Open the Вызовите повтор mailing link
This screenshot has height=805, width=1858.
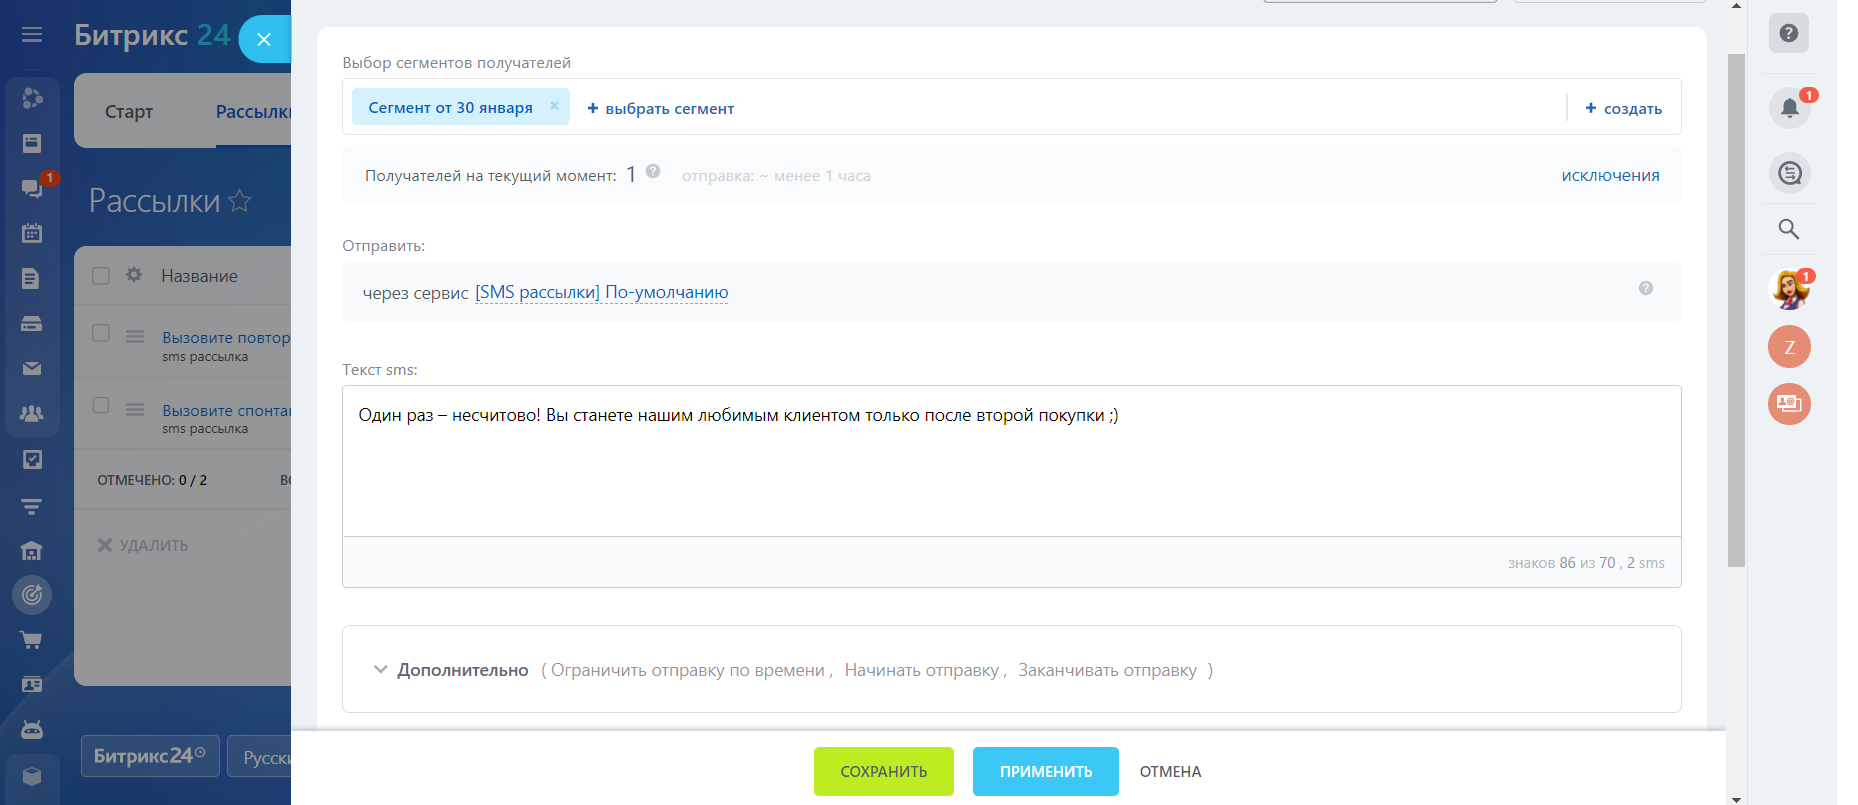(x=226, y=338)
